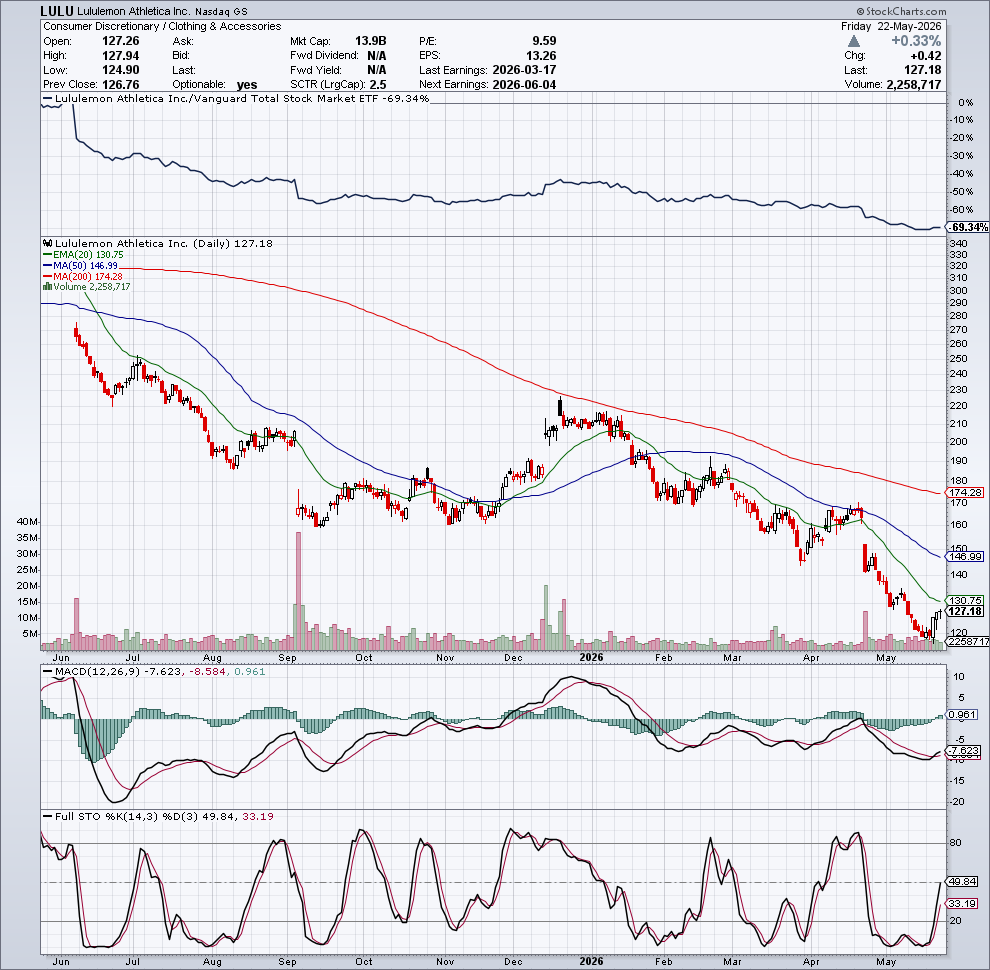Click the +0.33% percent change figure
This screenshot has width=990, height=970.
916,41
